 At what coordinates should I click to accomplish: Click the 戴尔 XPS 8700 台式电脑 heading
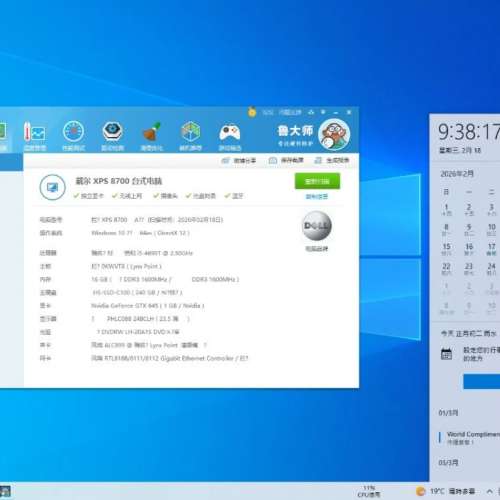click(119, 181)
